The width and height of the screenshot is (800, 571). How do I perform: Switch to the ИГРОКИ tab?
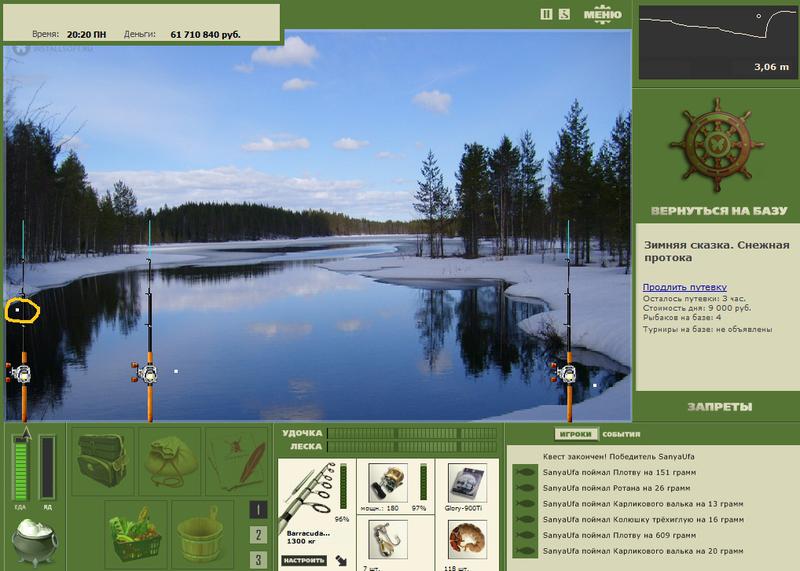tap(576, 434)
